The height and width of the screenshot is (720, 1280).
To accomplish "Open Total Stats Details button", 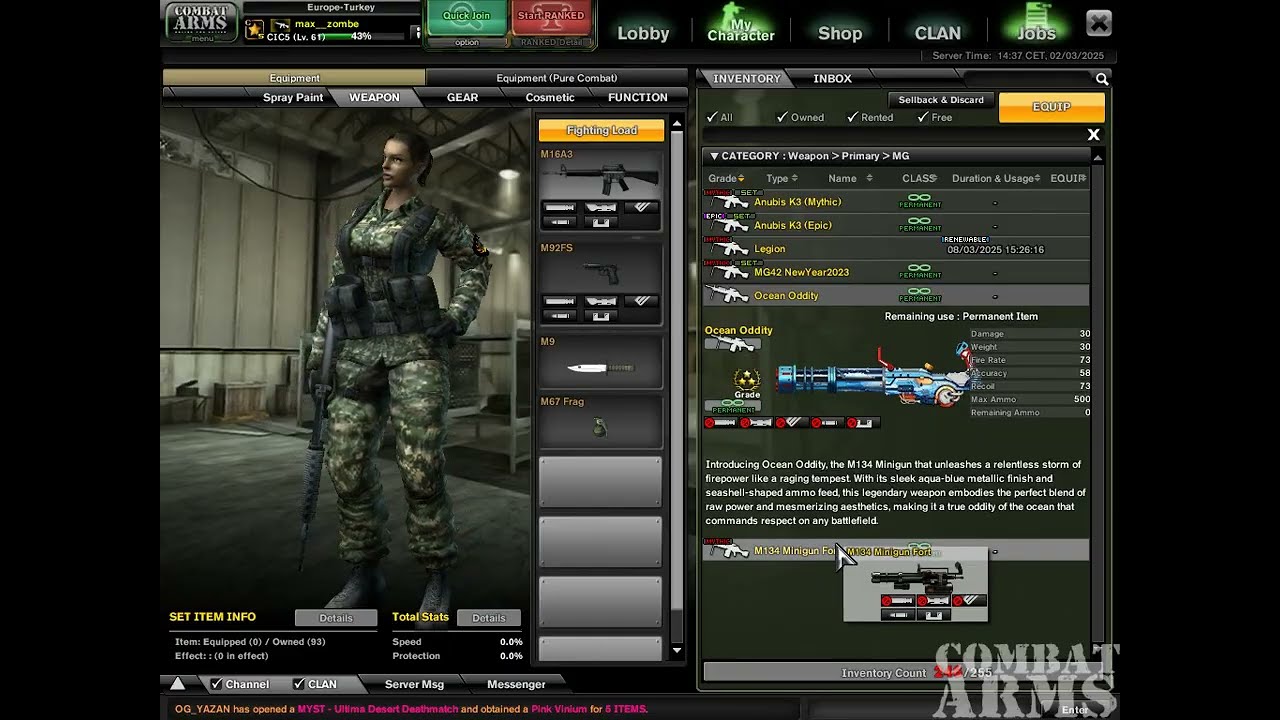I will click(x=488, y=618).
